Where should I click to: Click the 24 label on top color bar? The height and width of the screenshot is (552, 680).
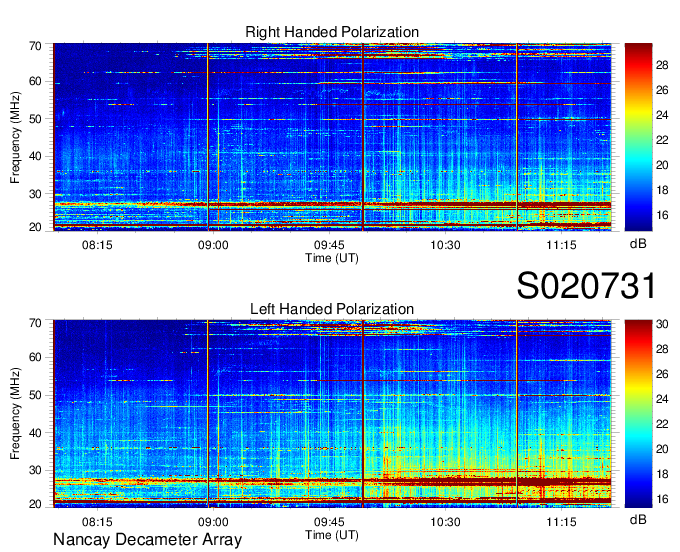pyautogui.click(x=662, y=115)
